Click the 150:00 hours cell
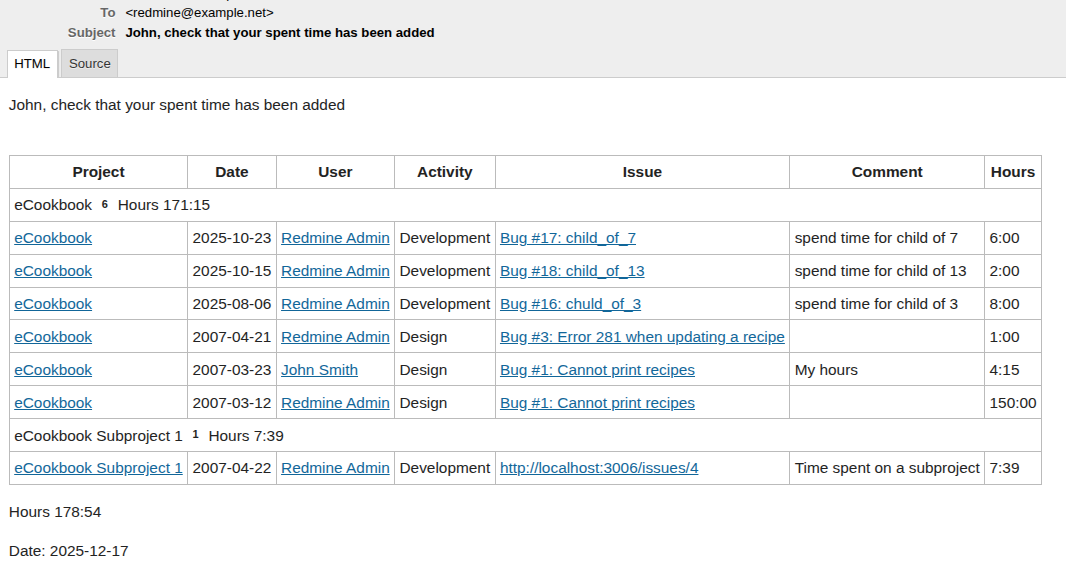Viewport: 1066px width, 573px height. (x=1012, y=403)
